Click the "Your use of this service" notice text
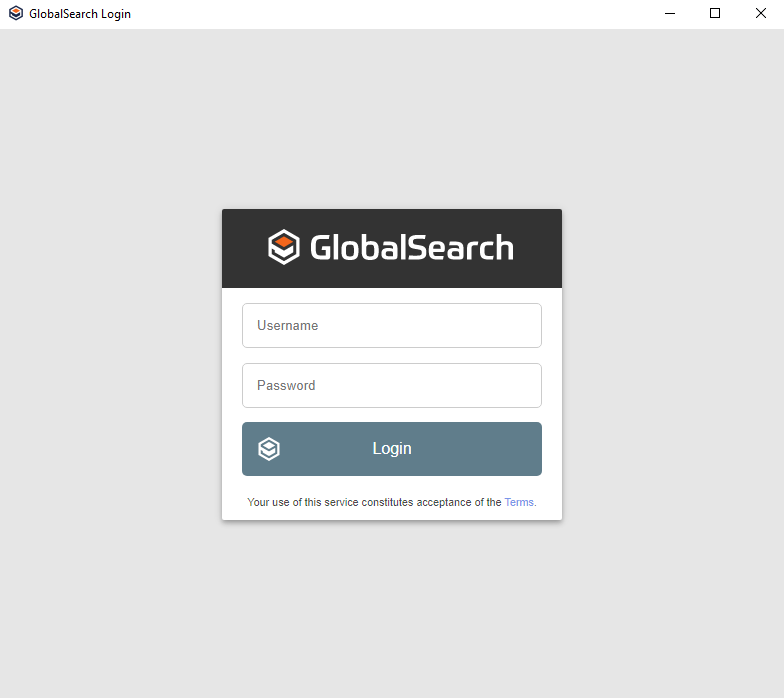The image size is (784, 698). click(x=392, y=502)
